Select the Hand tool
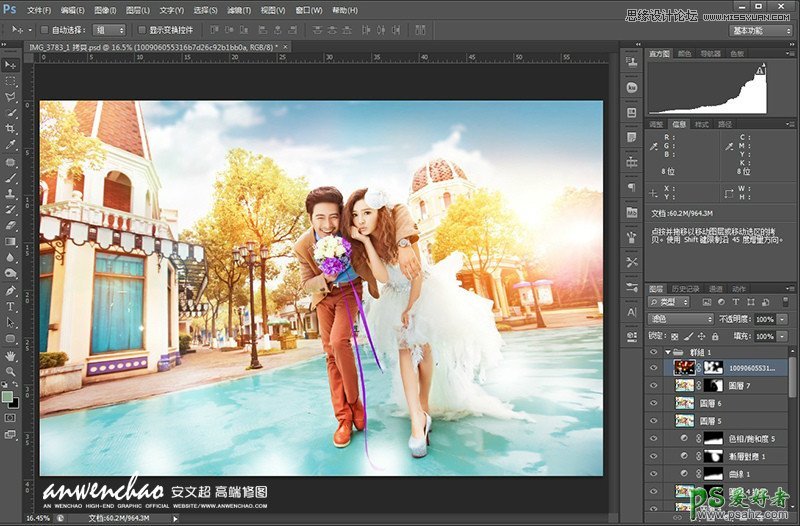Viewport: 800px width, 526px height. [11, 354]
